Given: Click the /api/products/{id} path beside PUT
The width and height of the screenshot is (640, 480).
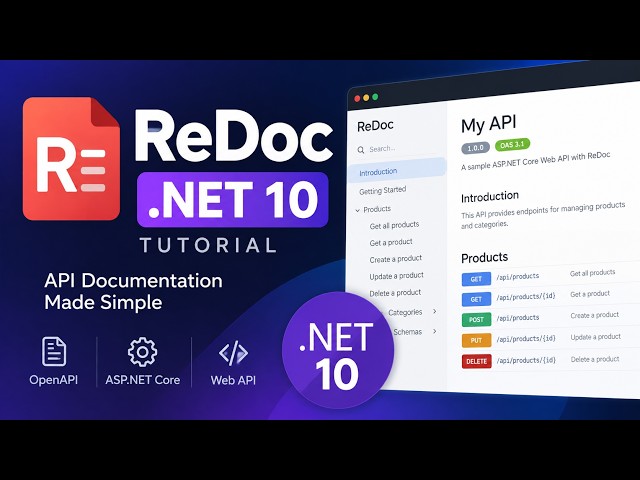Looking at the screenshot, I should pos(526,338).
